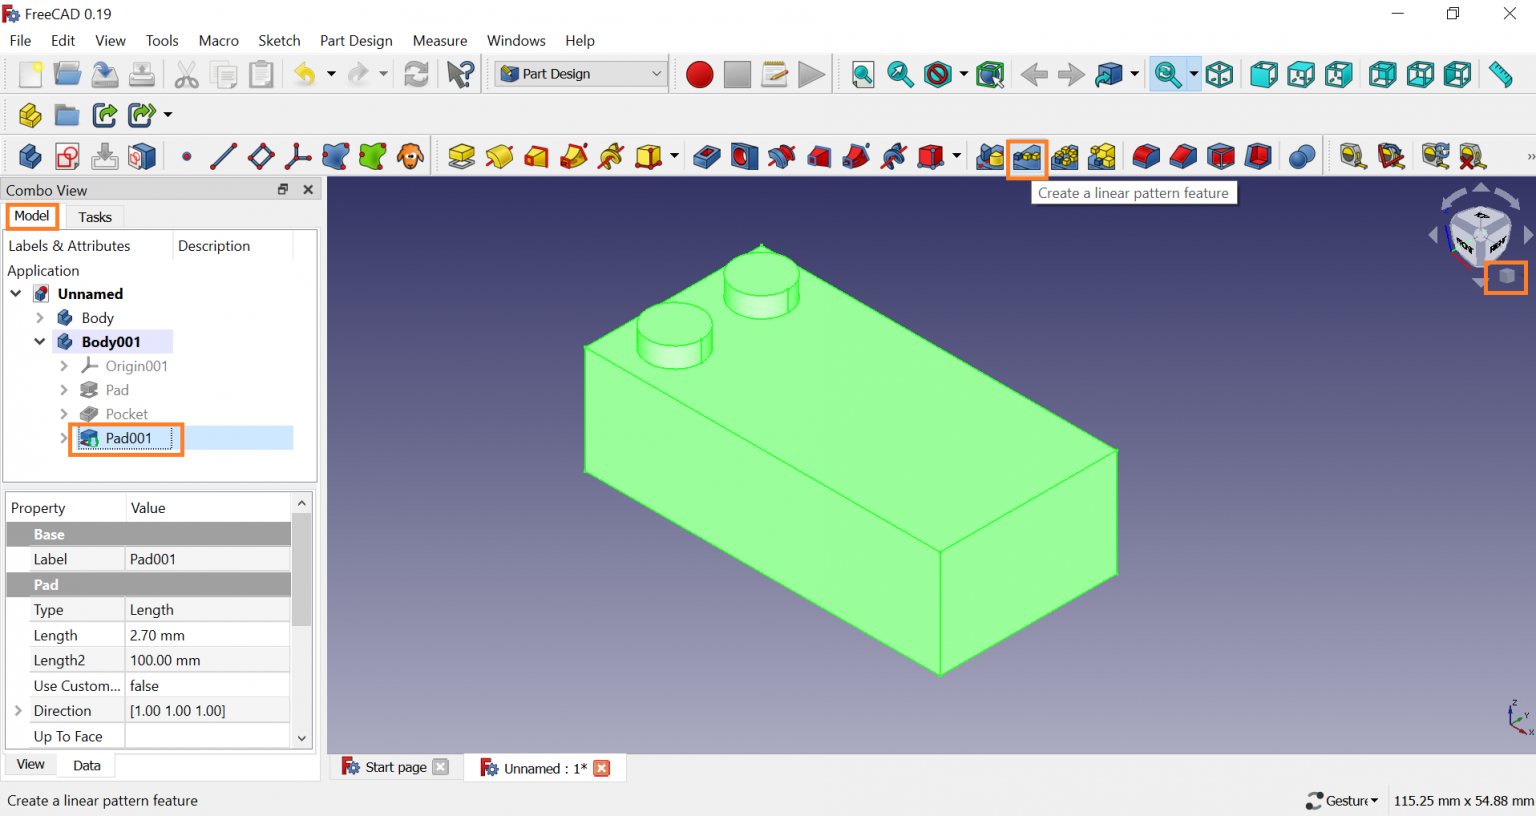Viewport: 1536px width, 816px height.
Task: Open the Gesture navigation style dropdown
Action: 1343,800
